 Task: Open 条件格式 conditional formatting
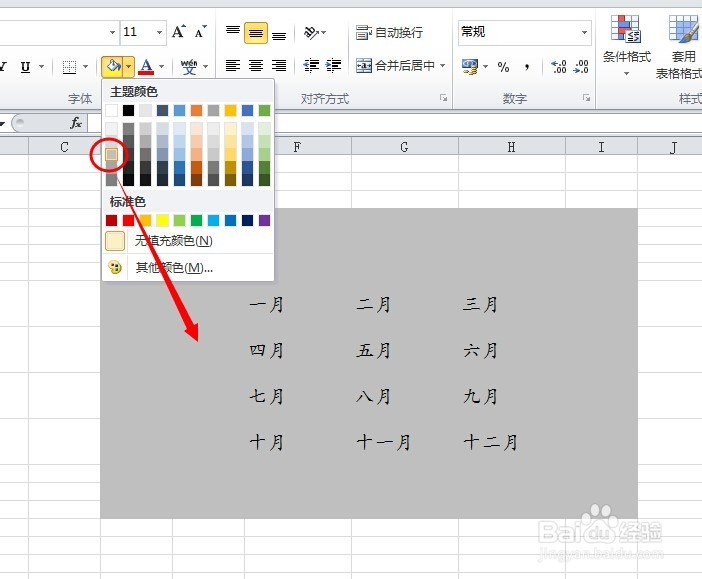click(626, 45)
